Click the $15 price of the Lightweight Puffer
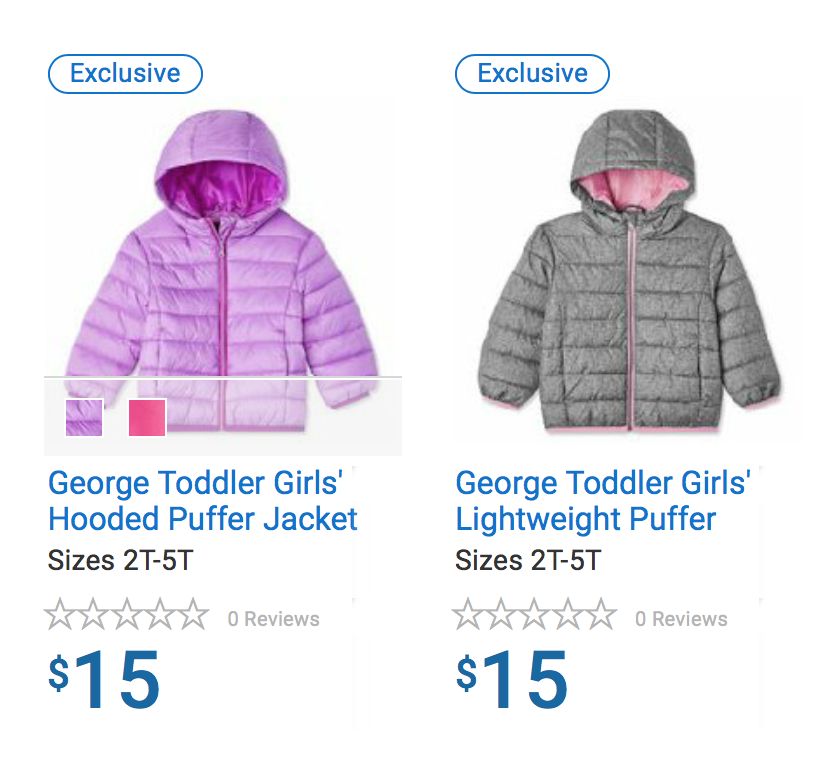This screenshot has width=826, height=784. 512,680
